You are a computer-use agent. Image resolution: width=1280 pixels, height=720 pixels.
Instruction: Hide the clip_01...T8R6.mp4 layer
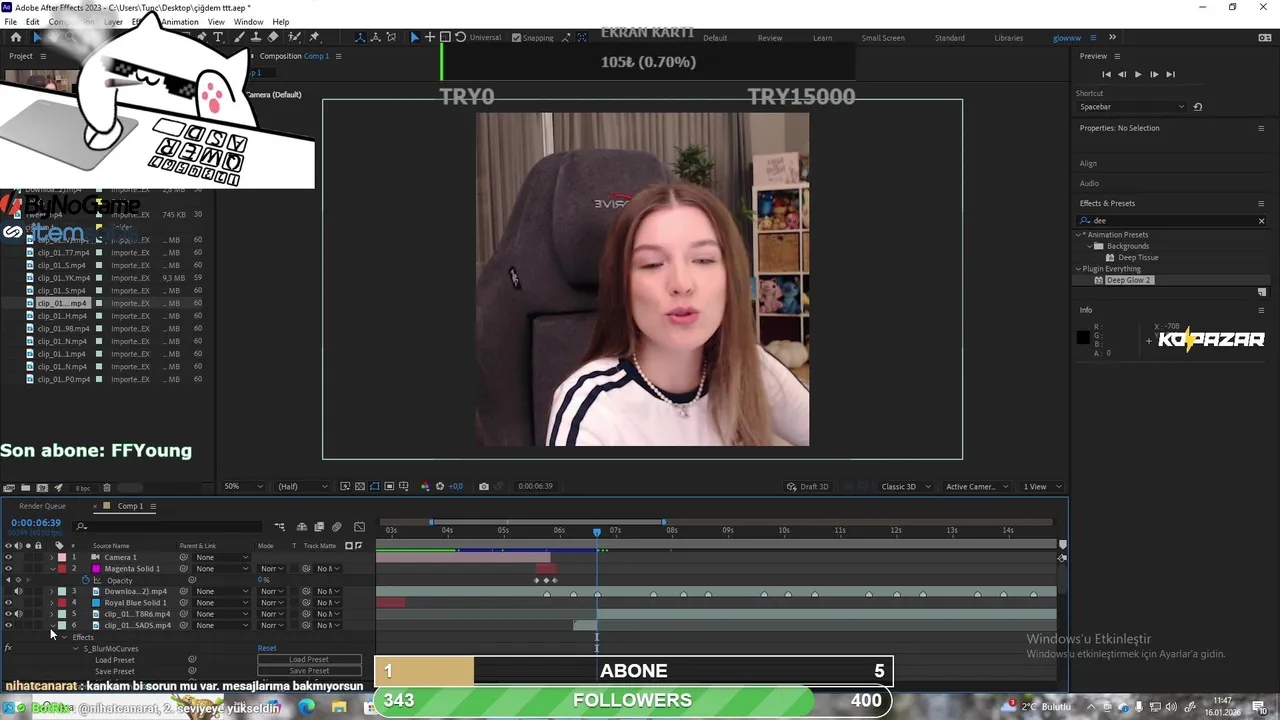click(x=9, y=614)
